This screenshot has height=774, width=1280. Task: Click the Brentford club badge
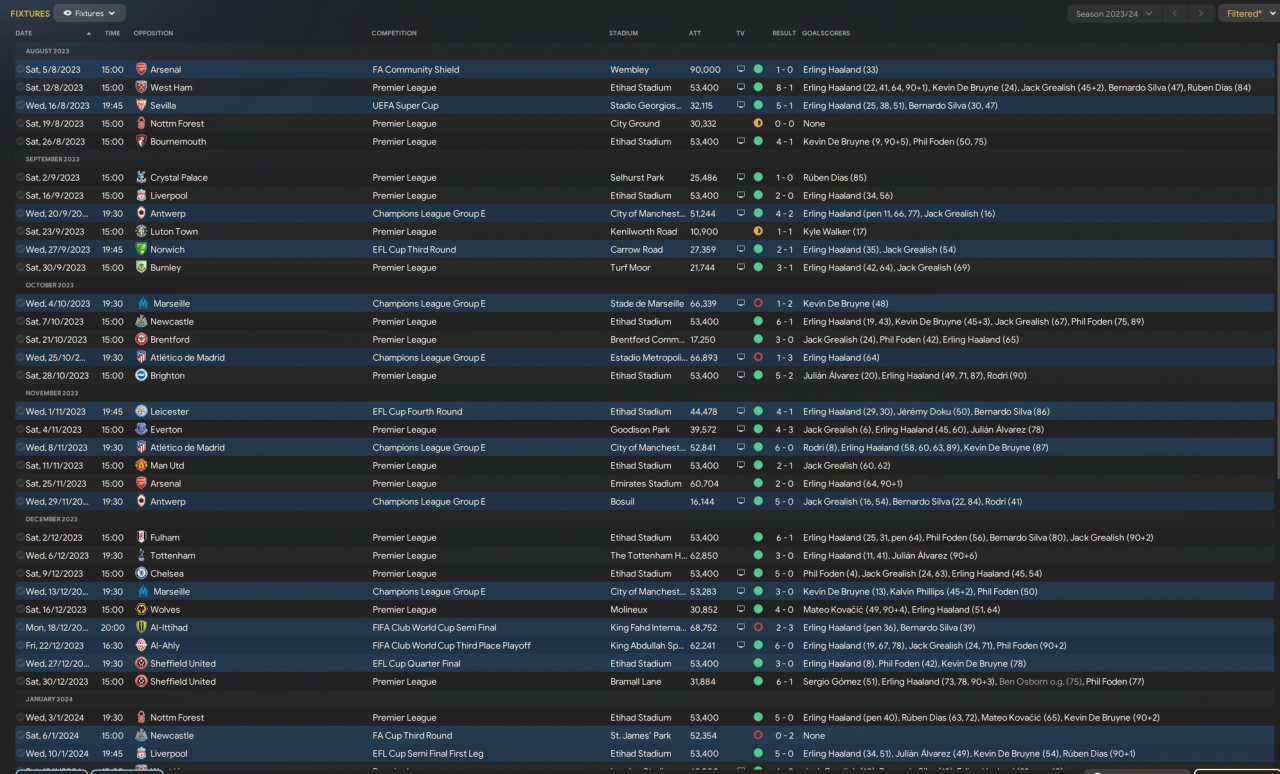tap(141, 340)
